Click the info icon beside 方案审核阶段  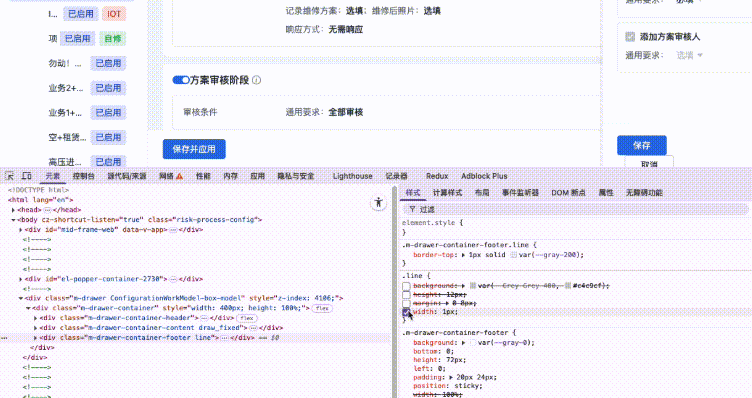pos(257,80)
